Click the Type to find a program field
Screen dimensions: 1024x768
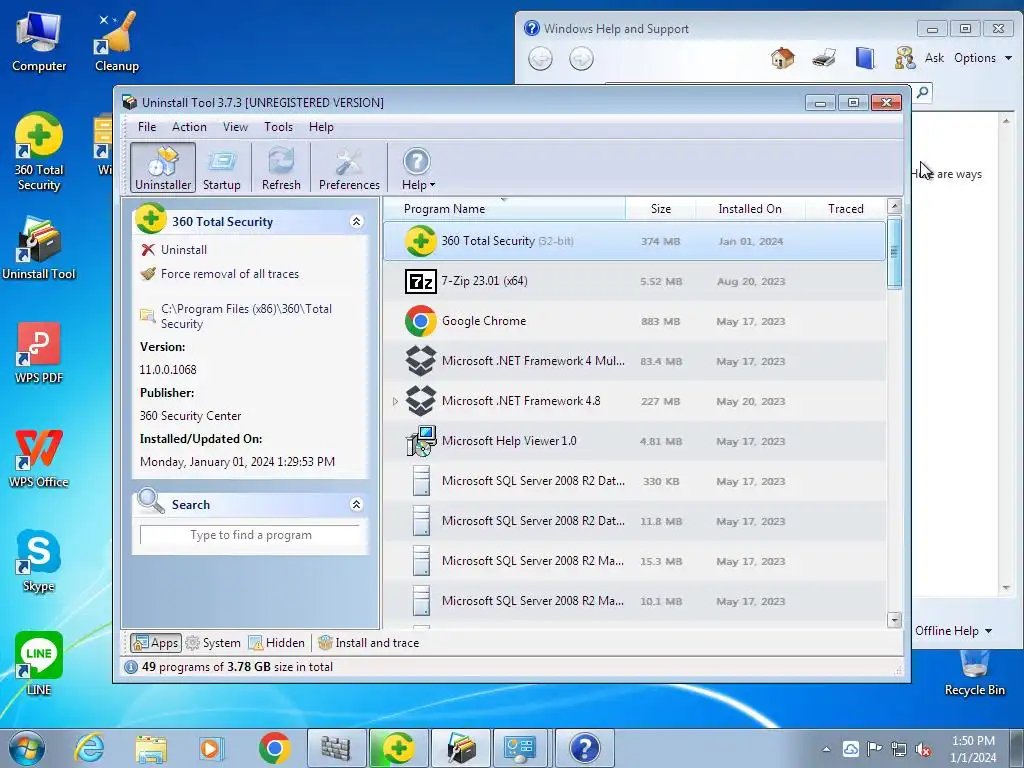click(250, 535)
